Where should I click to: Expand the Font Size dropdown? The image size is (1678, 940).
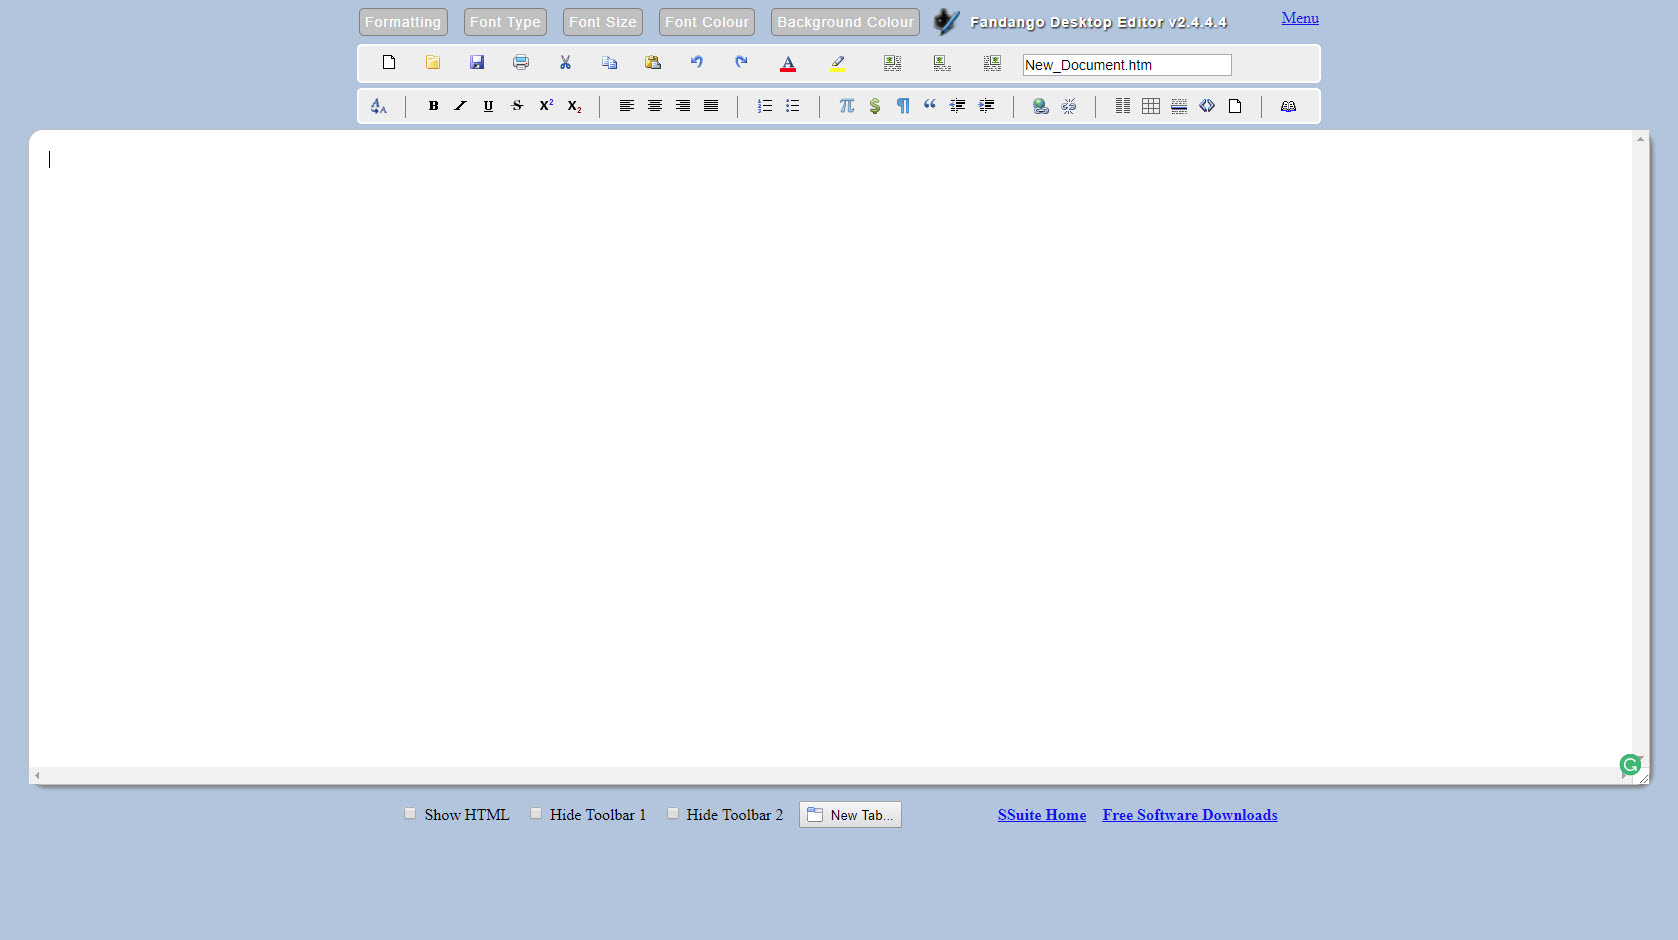602,22
